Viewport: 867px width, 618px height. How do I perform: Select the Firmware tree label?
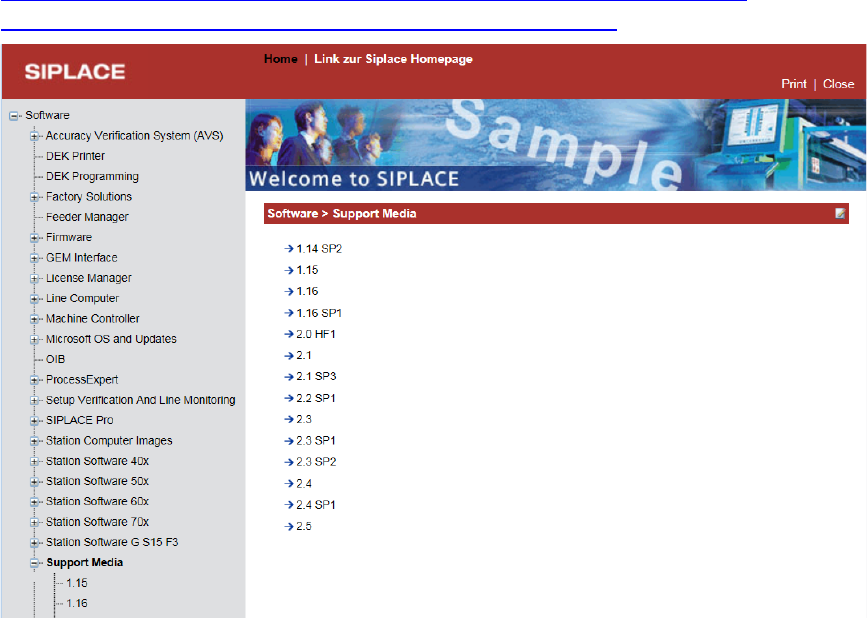click(x=69, y=238)
